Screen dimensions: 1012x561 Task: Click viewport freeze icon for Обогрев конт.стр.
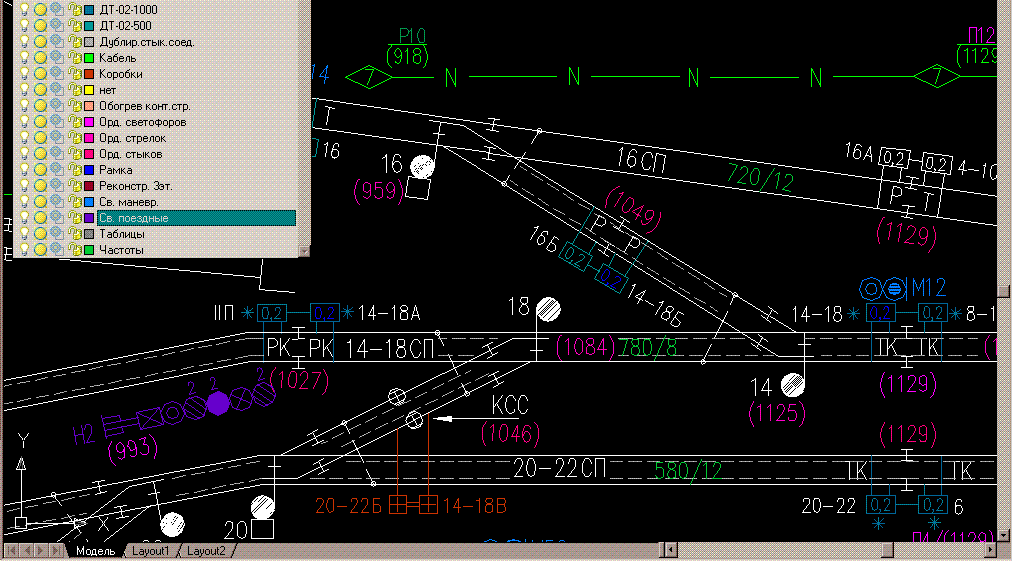[x=57, y=106]
